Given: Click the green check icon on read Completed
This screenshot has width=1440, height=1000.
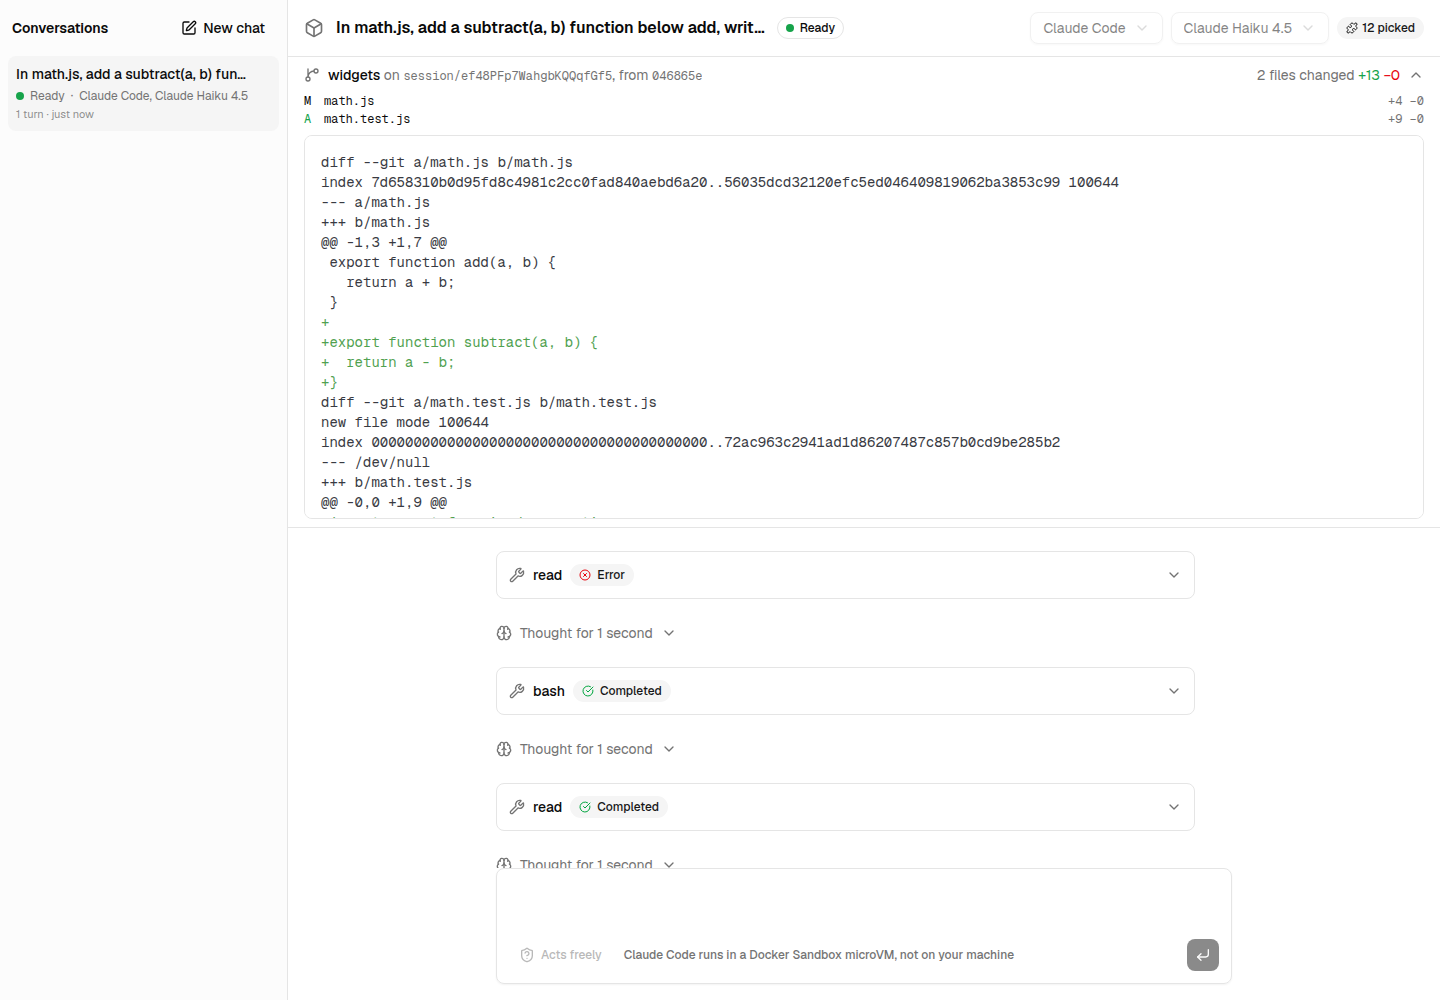Looking at the screenshot, I should coord(585,807).
